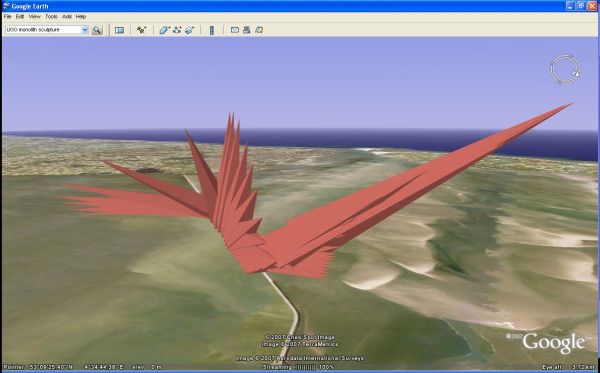Open the Add menu
The width and height of the screenshot is (600, 373).
pos(67,17)
